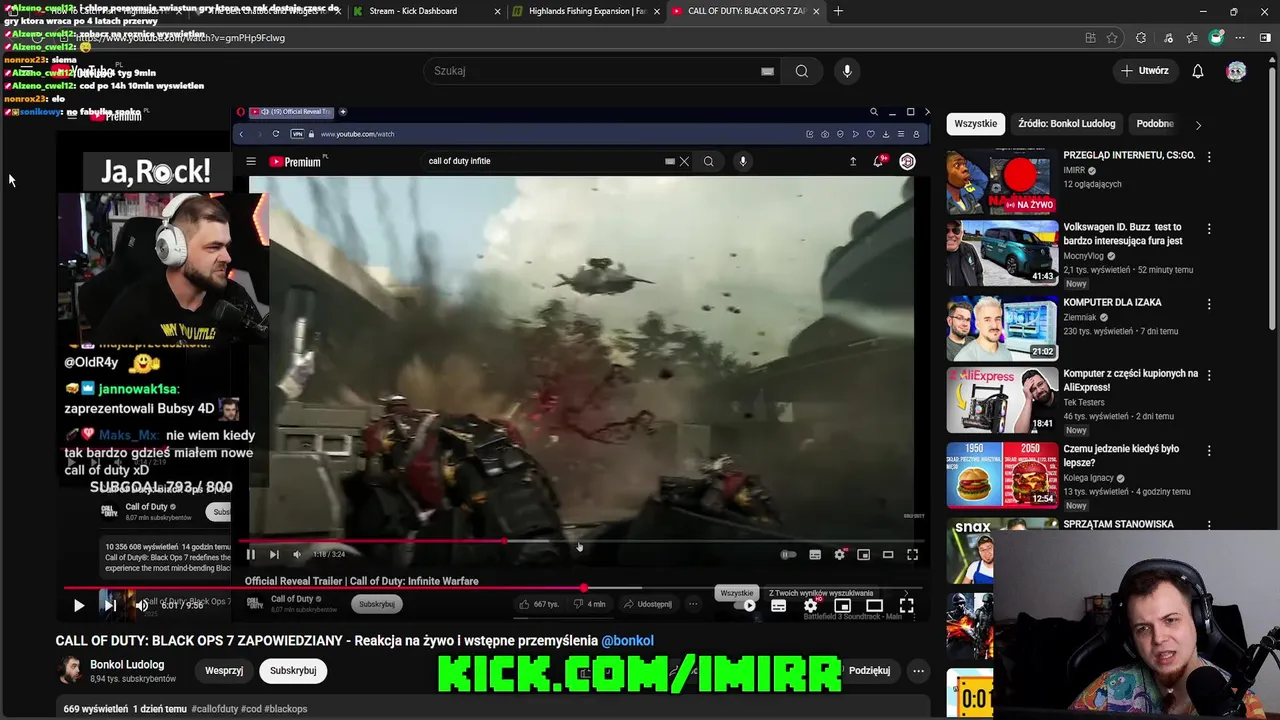
Task: Open AliExpress computer parts video thumbnail
Action: tap(1002, 400)
